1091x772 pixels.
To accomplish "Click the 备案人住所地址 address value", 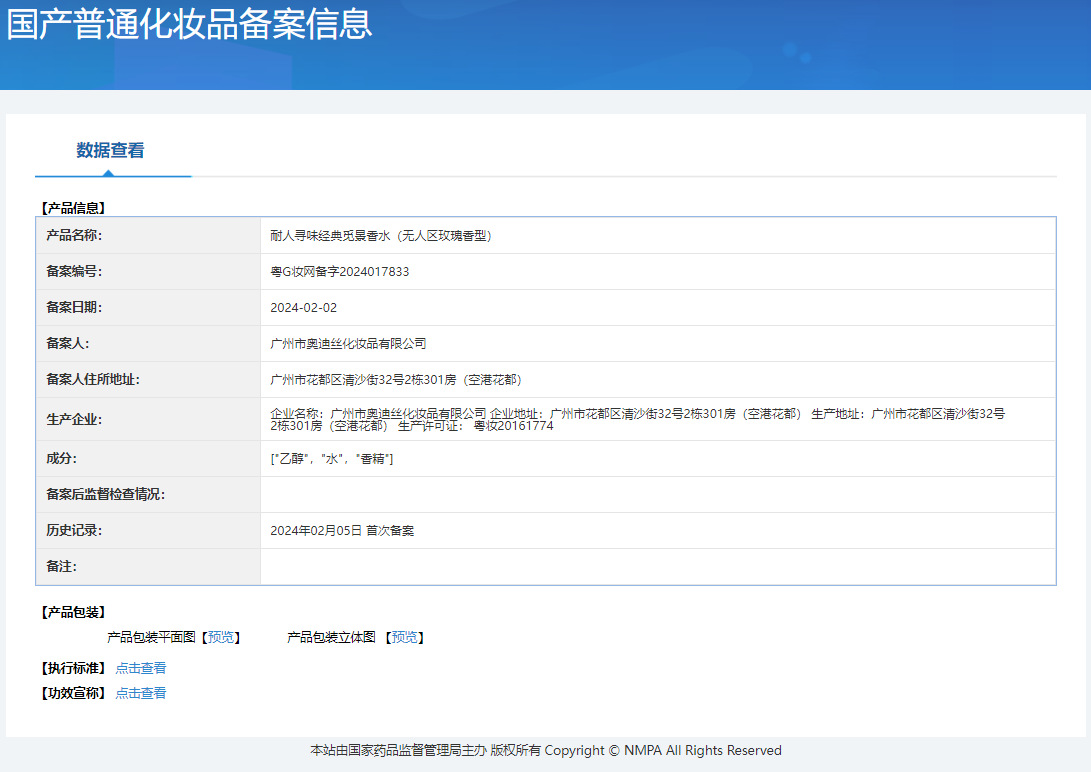I will (396, 380).
